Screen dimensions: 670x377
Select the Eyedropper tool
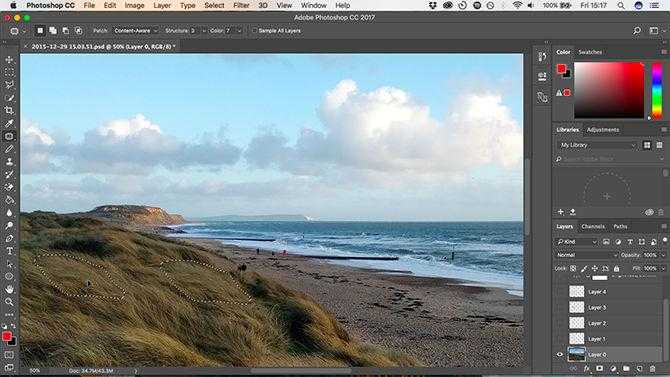(9, 124)
